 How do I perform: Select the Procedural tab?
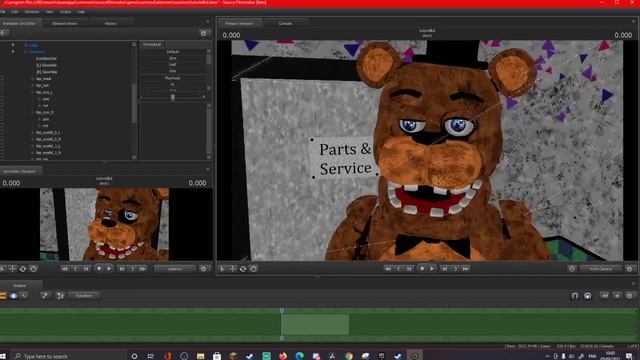(152, 44)
